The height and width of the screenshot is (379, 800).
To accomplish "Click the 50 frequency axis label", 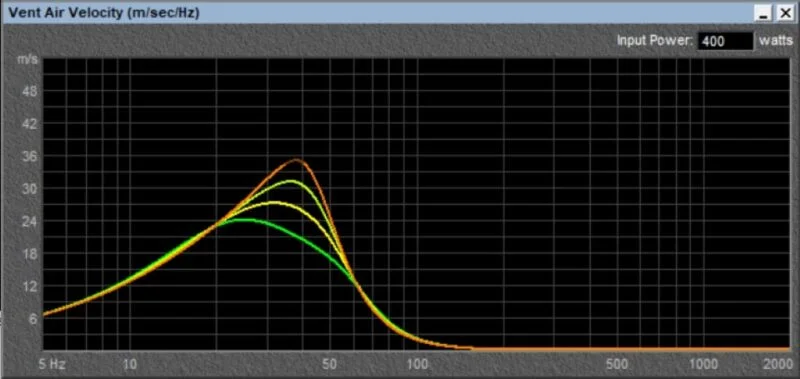I will pos(330,364).
